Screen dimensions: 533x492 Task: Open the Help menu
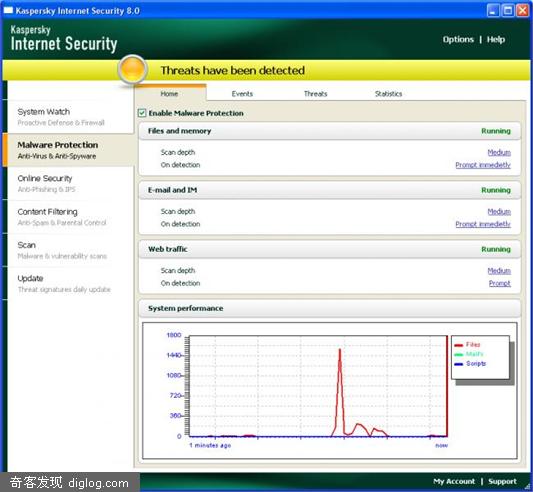pyautogui.click(x=496, y=39)
